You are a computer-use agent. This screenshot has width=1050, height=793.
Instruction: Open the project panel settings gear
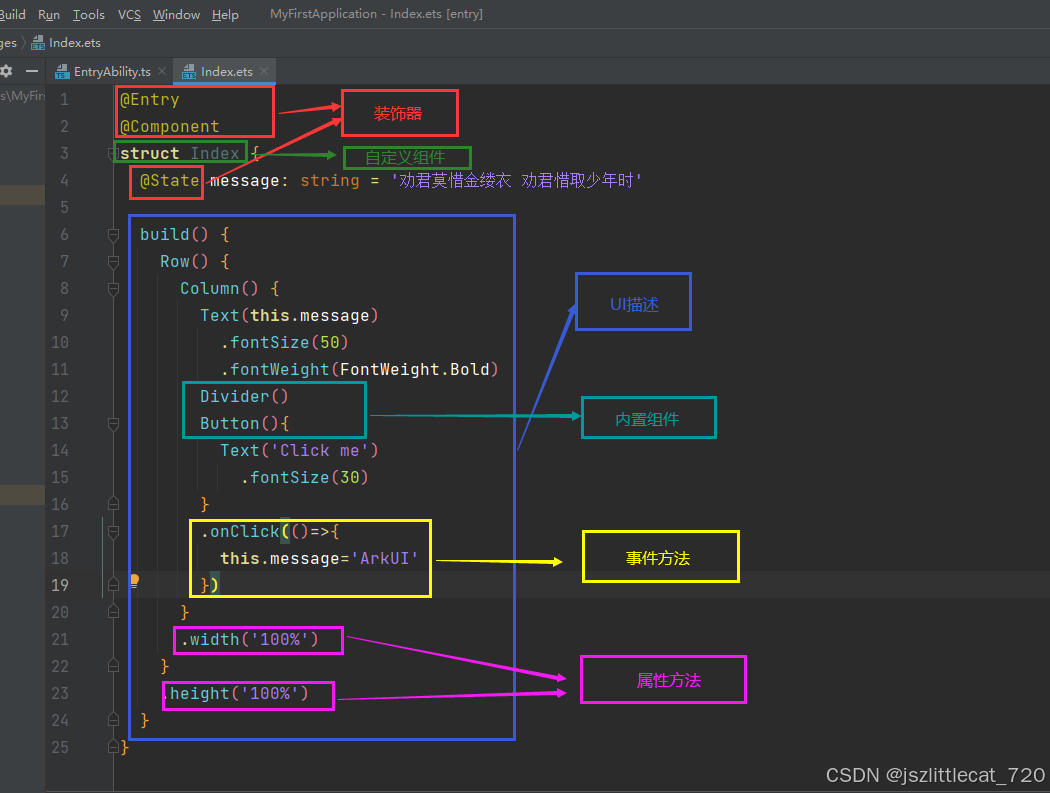point(6,71)
